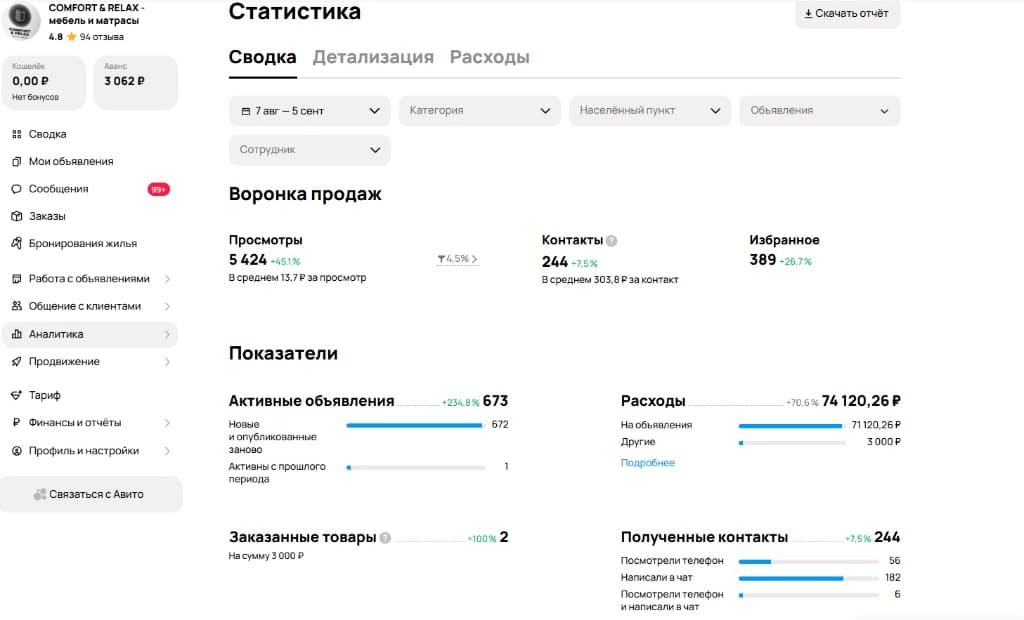Image resolution: width=1024 pixels, height=620 pixels.
Task: Open the Категория dropdown
Action: click(x=479, y=111)
